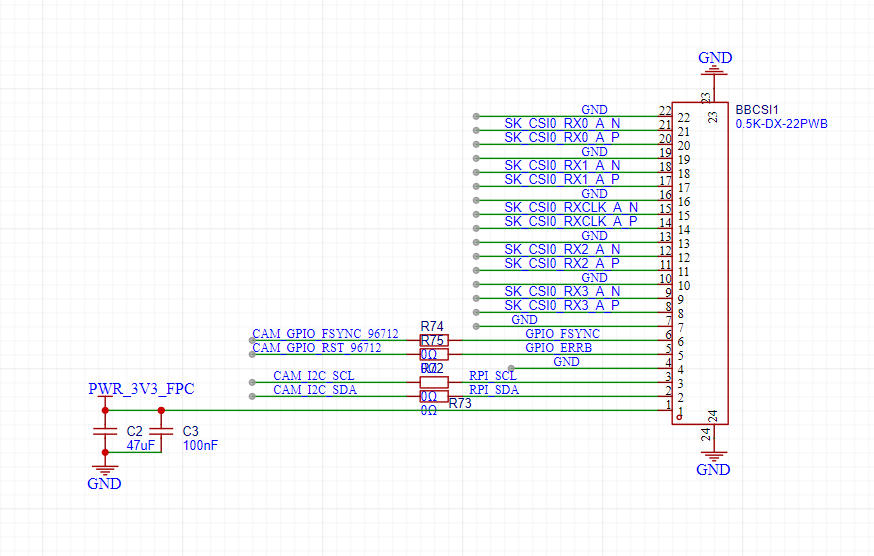Click ground symbol above connector pin 23

click(713, 66)
